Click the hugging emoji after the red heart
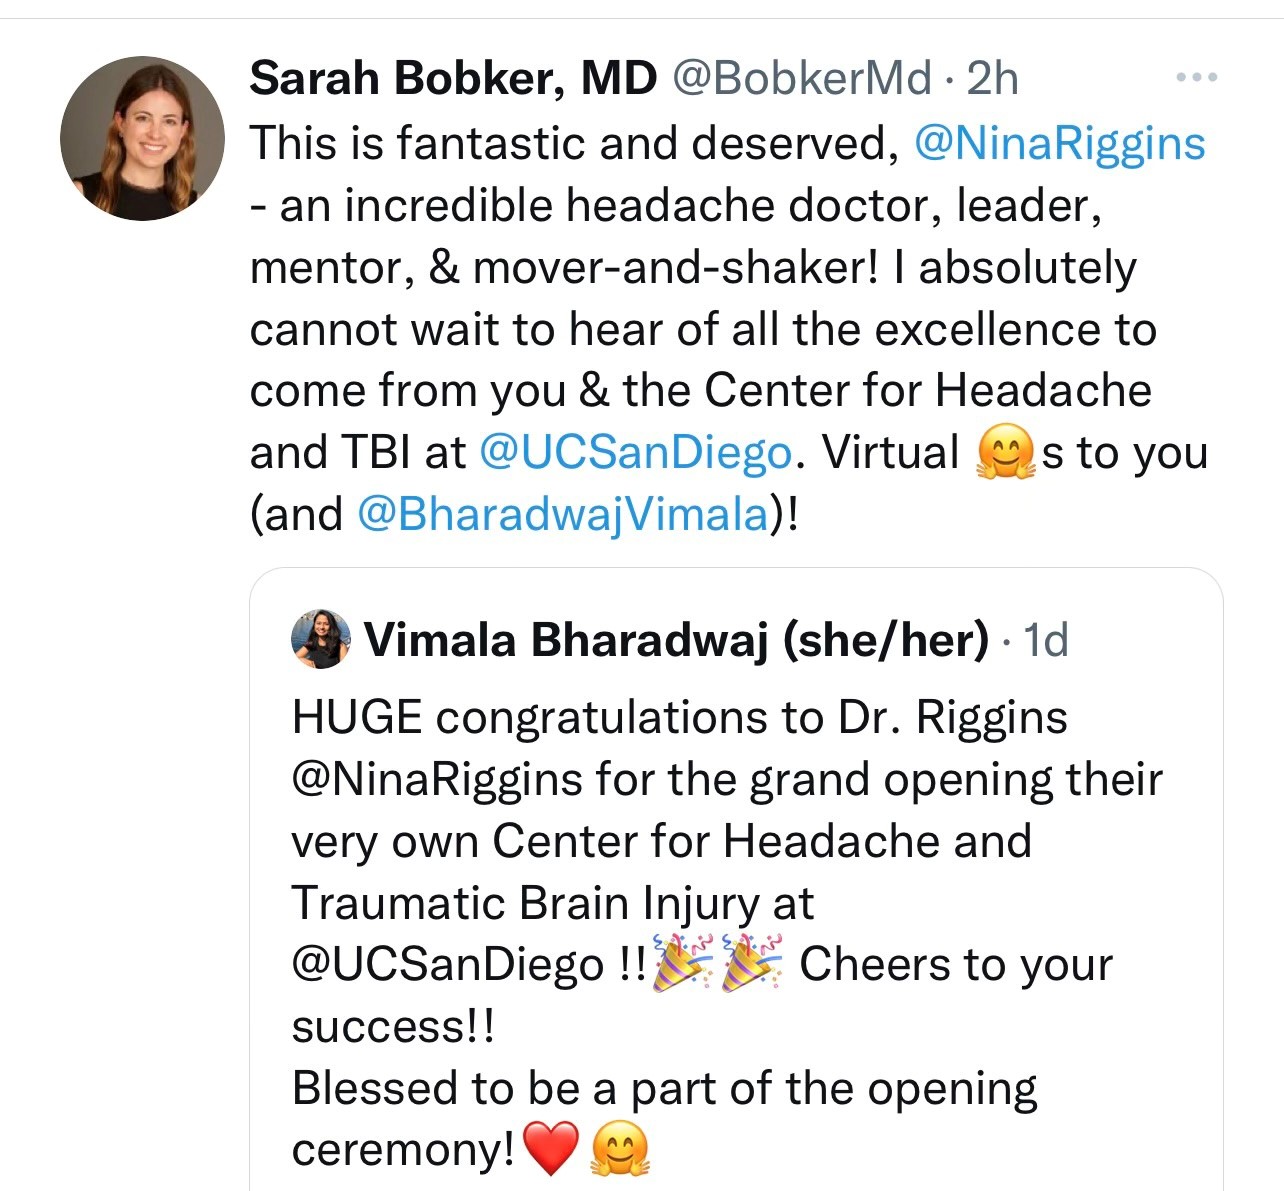 point(620,1149)
